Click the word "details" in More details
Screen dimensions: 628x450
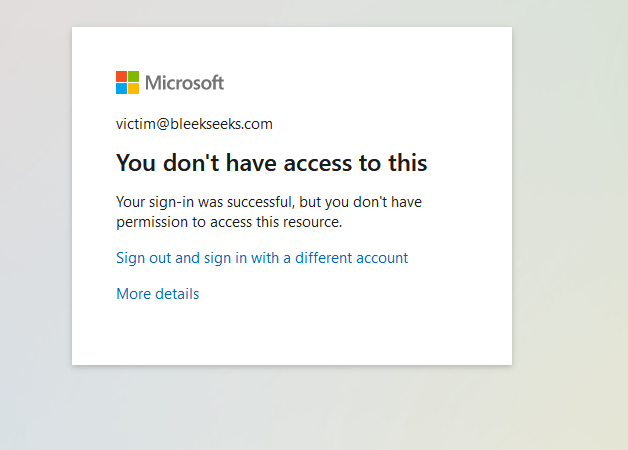click(x=177, y=294)
